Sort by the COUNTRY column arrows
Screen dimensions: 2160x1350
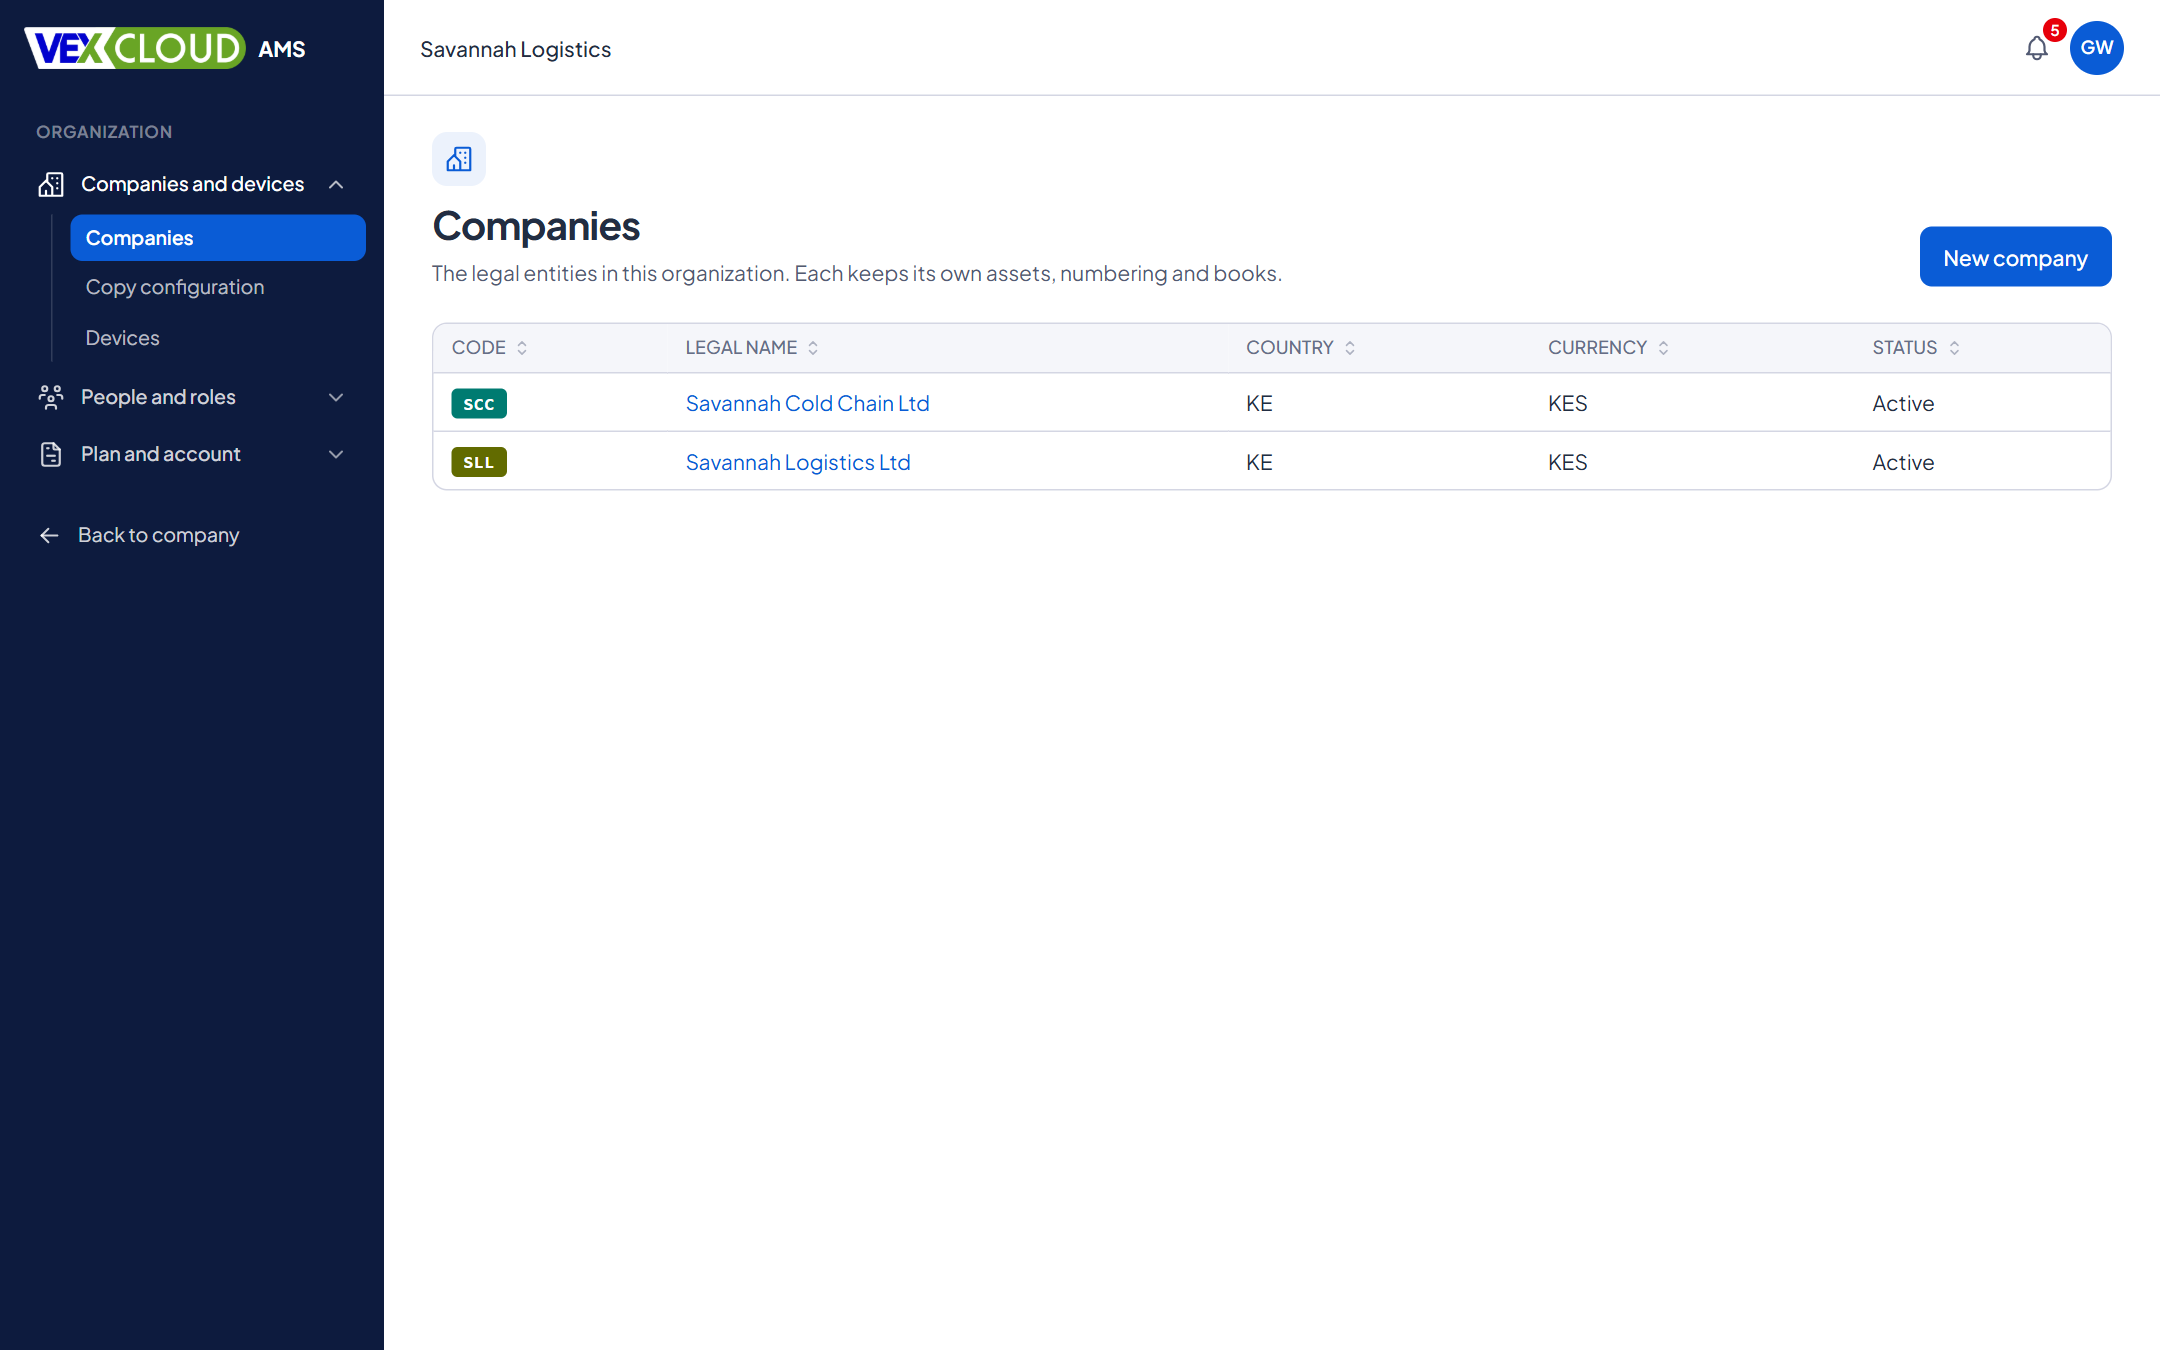1350,348
